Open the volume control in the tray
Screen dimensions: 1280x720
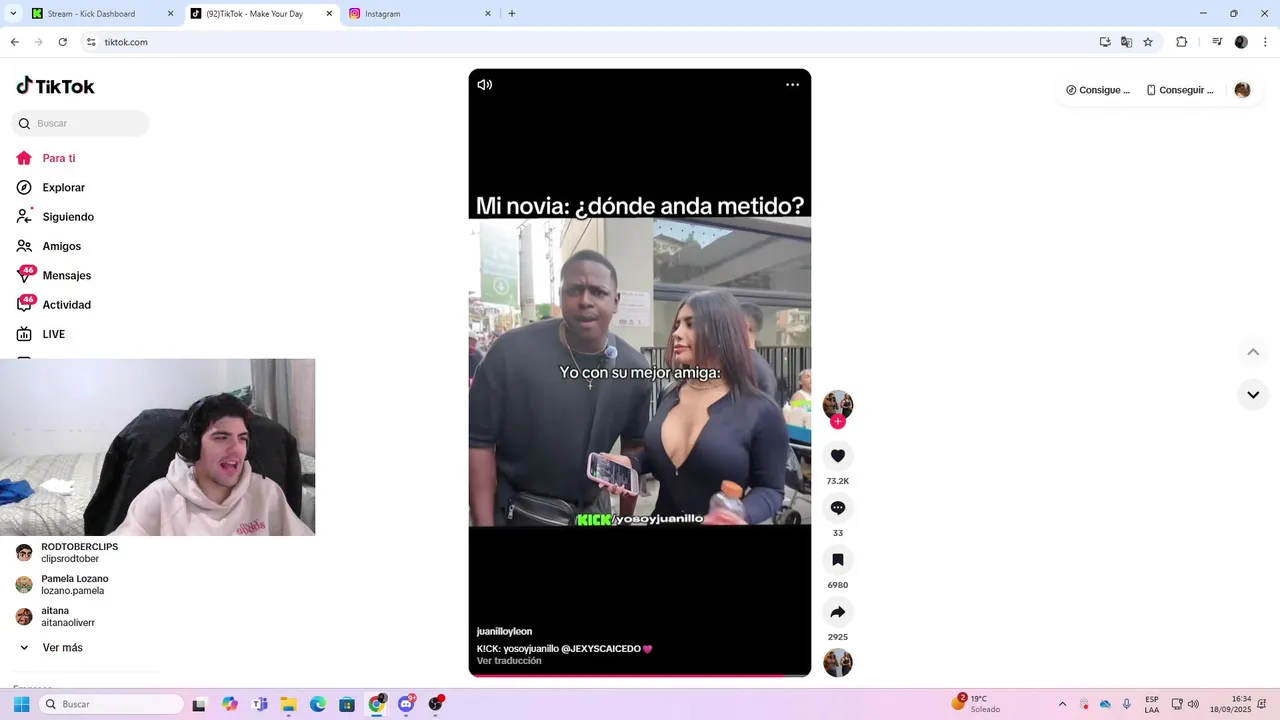pos(1193,704)
